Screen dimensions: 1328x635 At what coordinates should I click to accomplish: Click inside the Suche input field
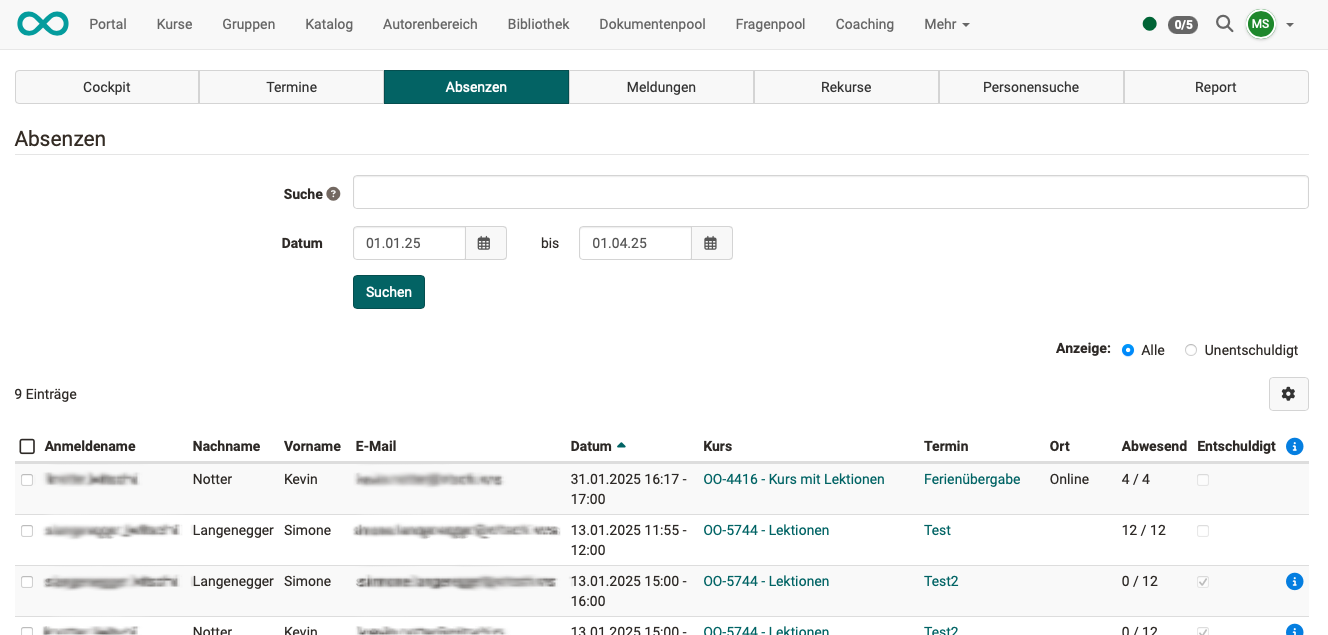point(830,192)
